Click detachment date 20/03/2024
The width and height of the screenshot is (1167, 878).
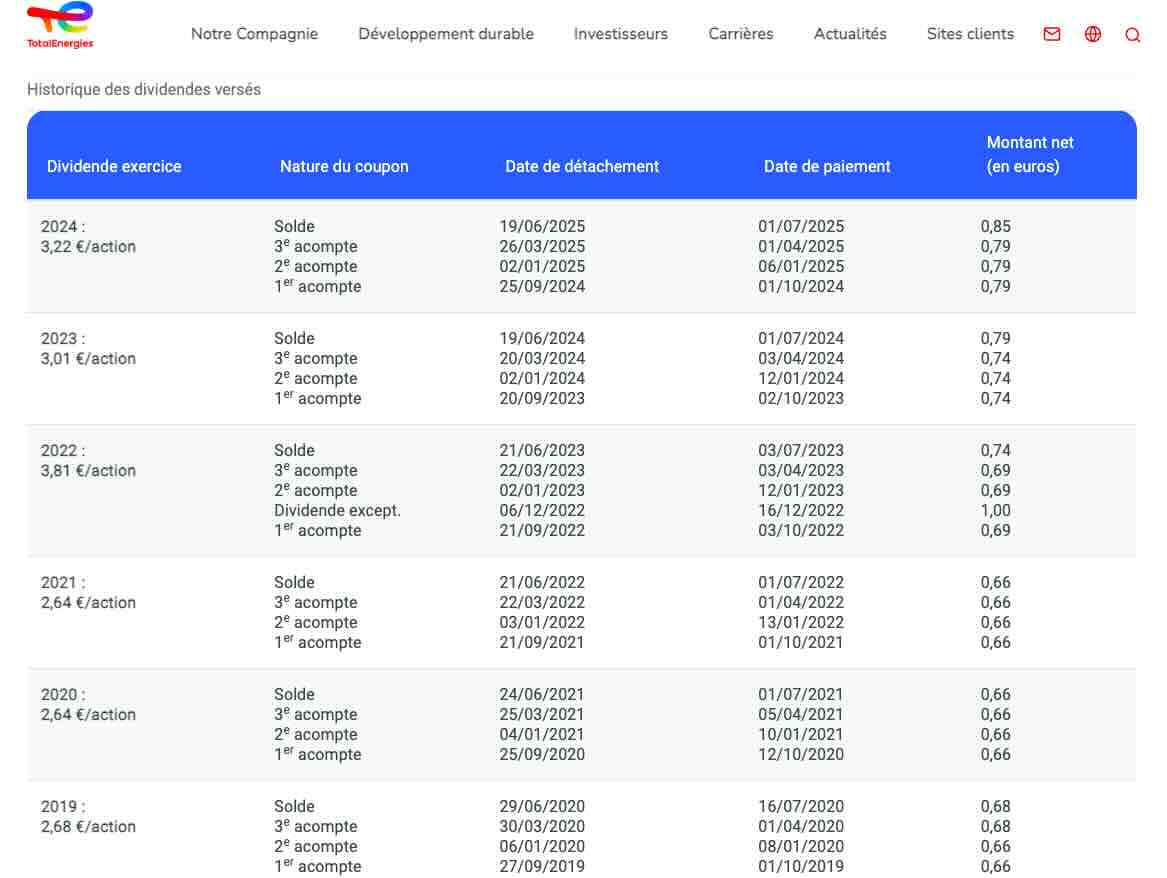pyautogui.click(x=542, y=359)
